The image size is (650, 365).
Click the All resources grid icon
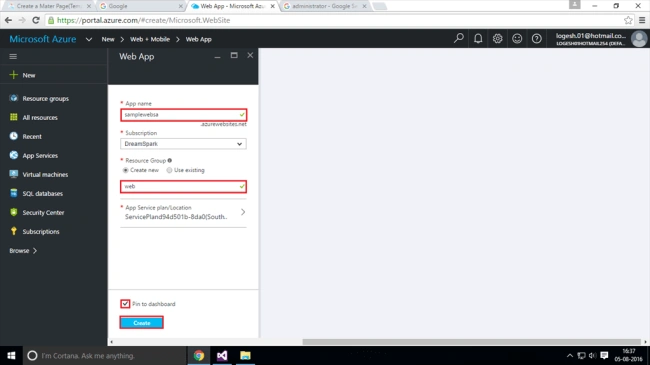point(14,117)
